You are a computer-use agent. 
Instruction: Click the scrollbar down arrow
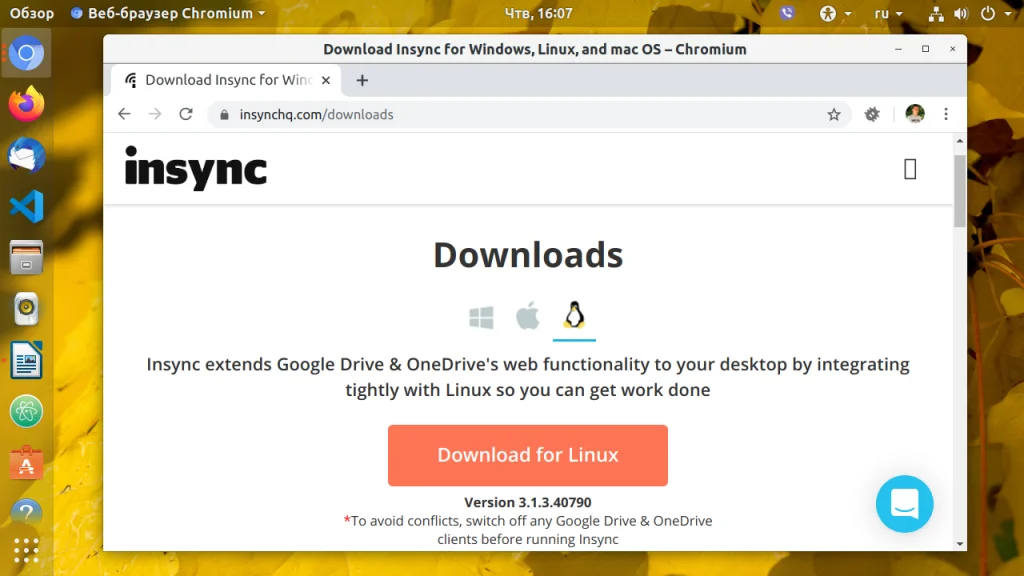point(959,543)
